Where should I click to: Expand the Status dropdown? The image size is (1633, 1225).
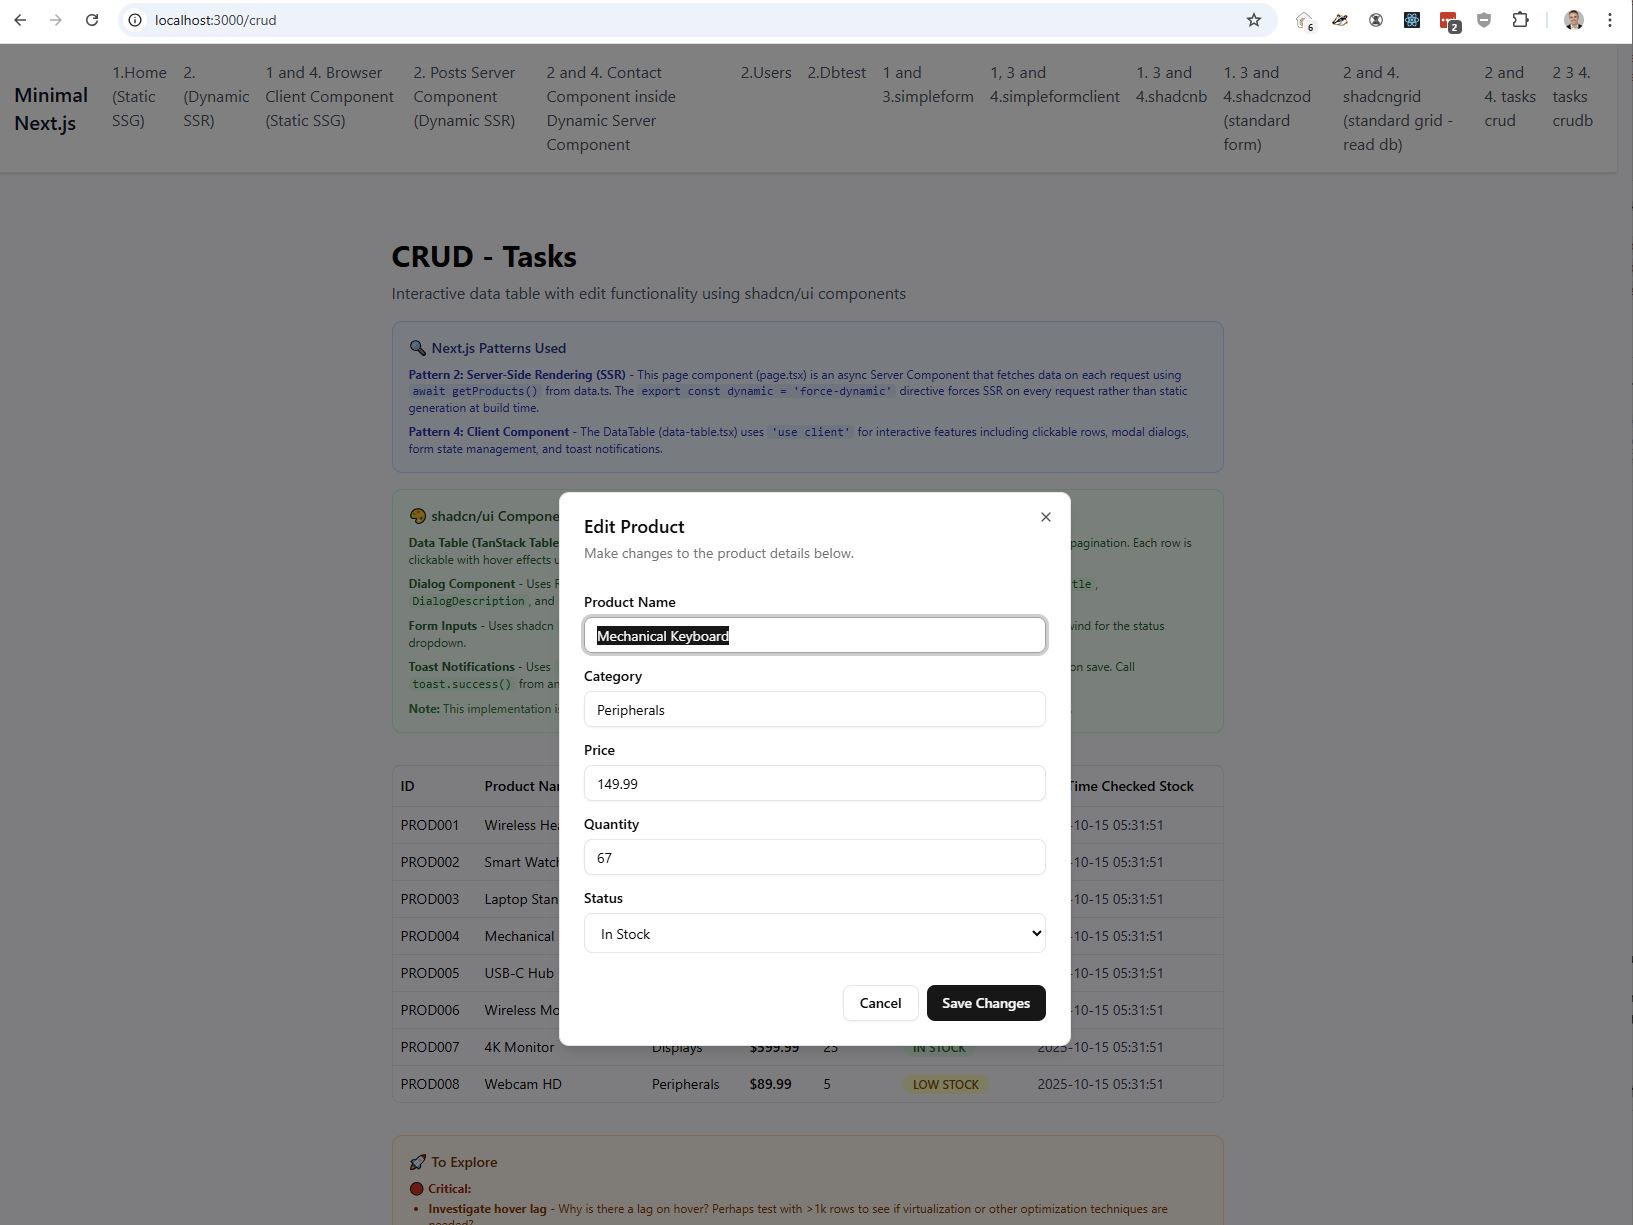coord(814,933)
